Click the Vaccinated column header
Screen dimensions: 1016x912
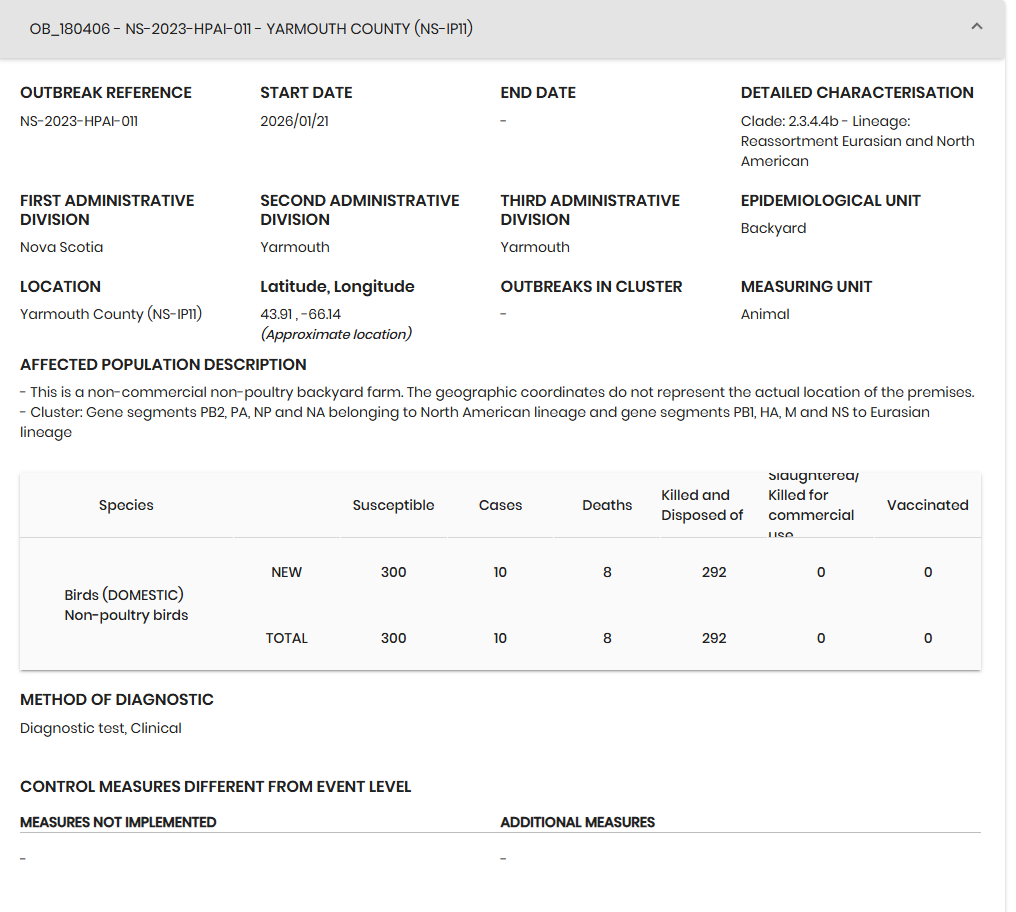pos(927,505)
